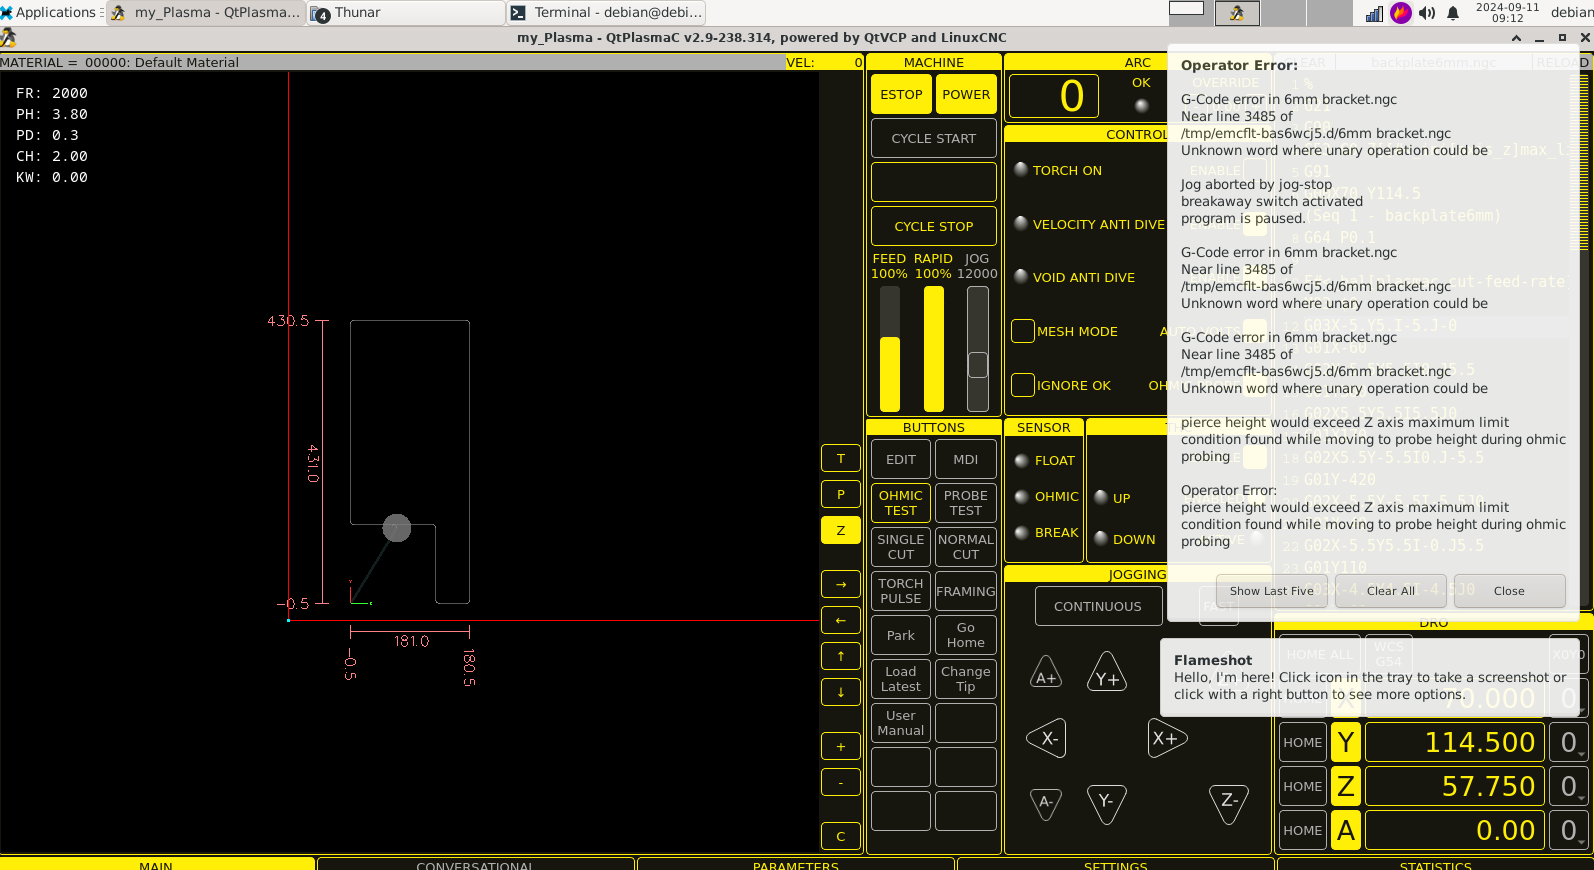Screen dimensions: 1594x870
Task: Click Show Last Five in error popup
Action: 1272,591
